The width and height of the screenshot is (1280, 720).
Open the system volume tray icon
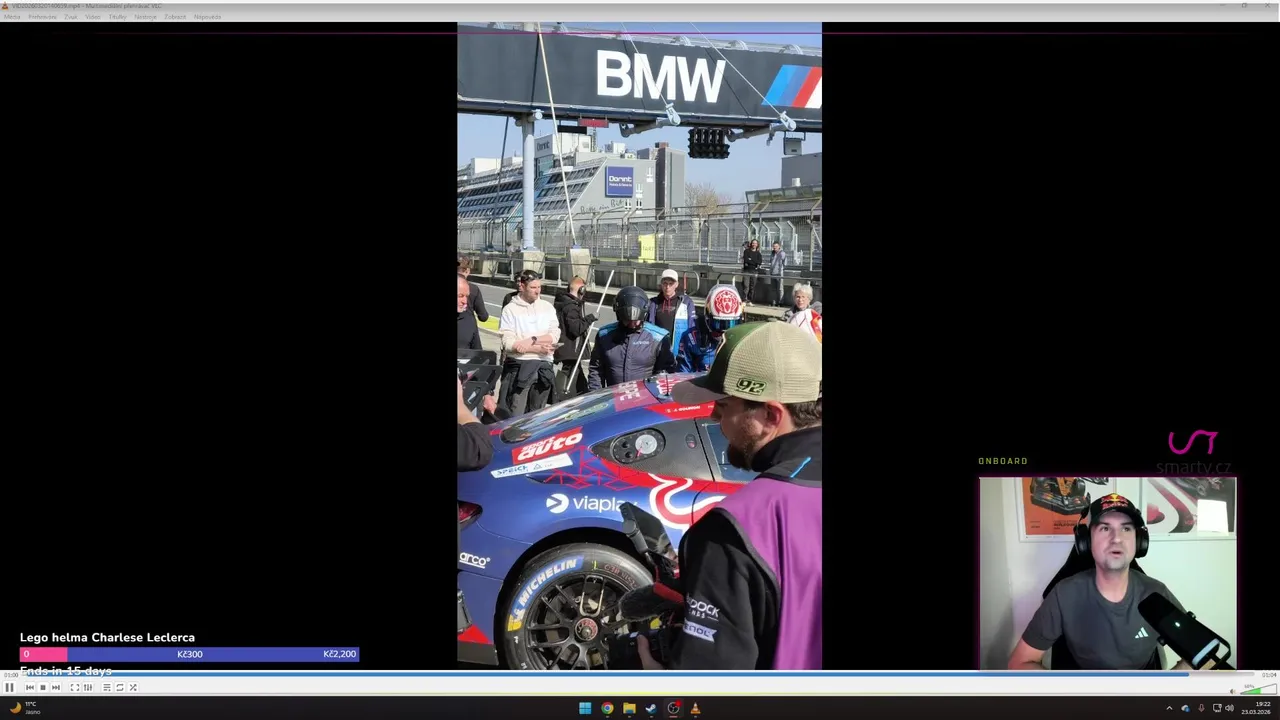(1229, 708)
